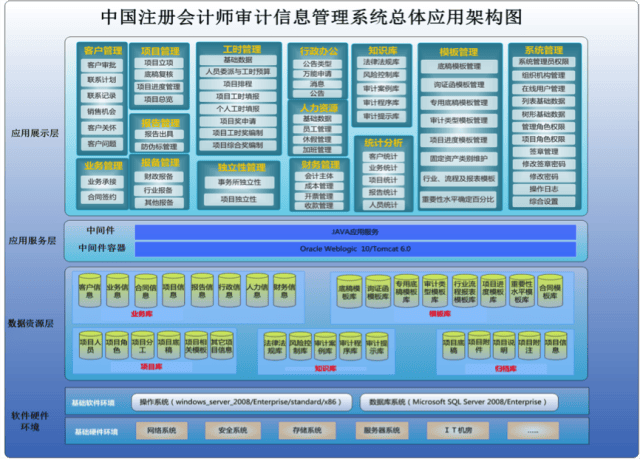640x459 pixels.
Task: Click 万能申请 under 行政办公
Action: tap(317, 74)
